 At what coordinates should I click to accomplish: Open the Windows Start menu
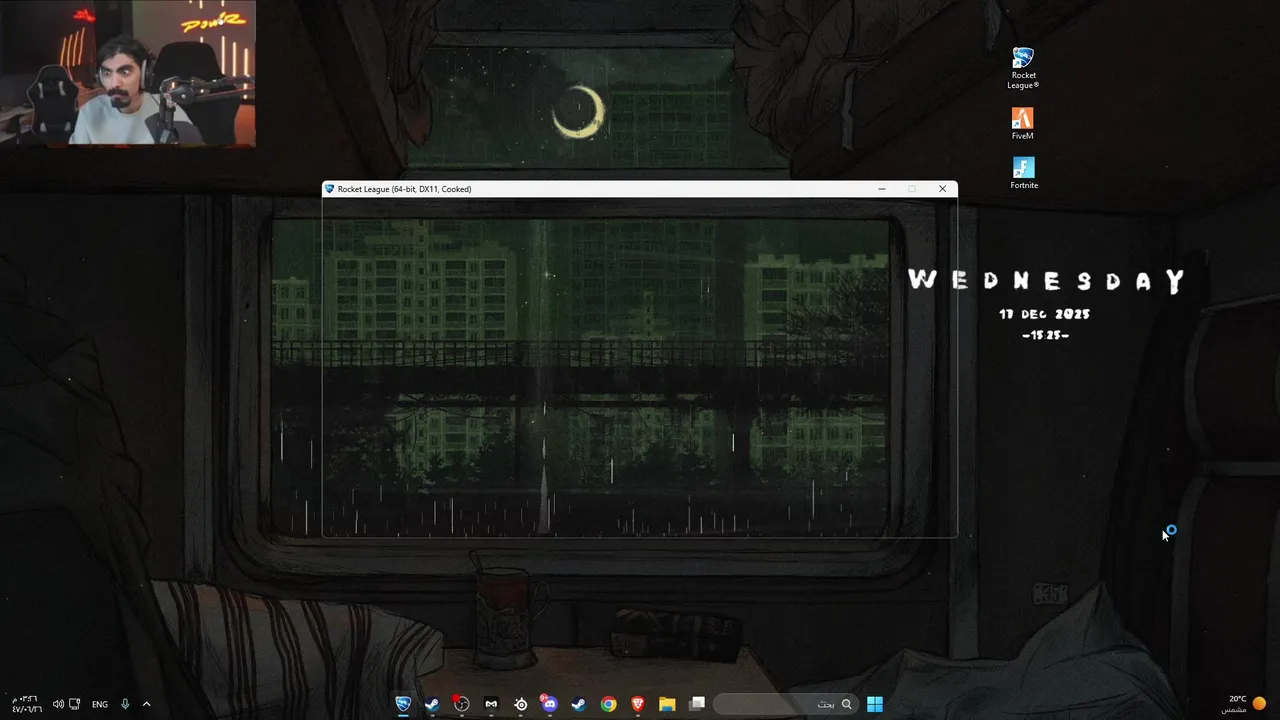coord(875,704)
